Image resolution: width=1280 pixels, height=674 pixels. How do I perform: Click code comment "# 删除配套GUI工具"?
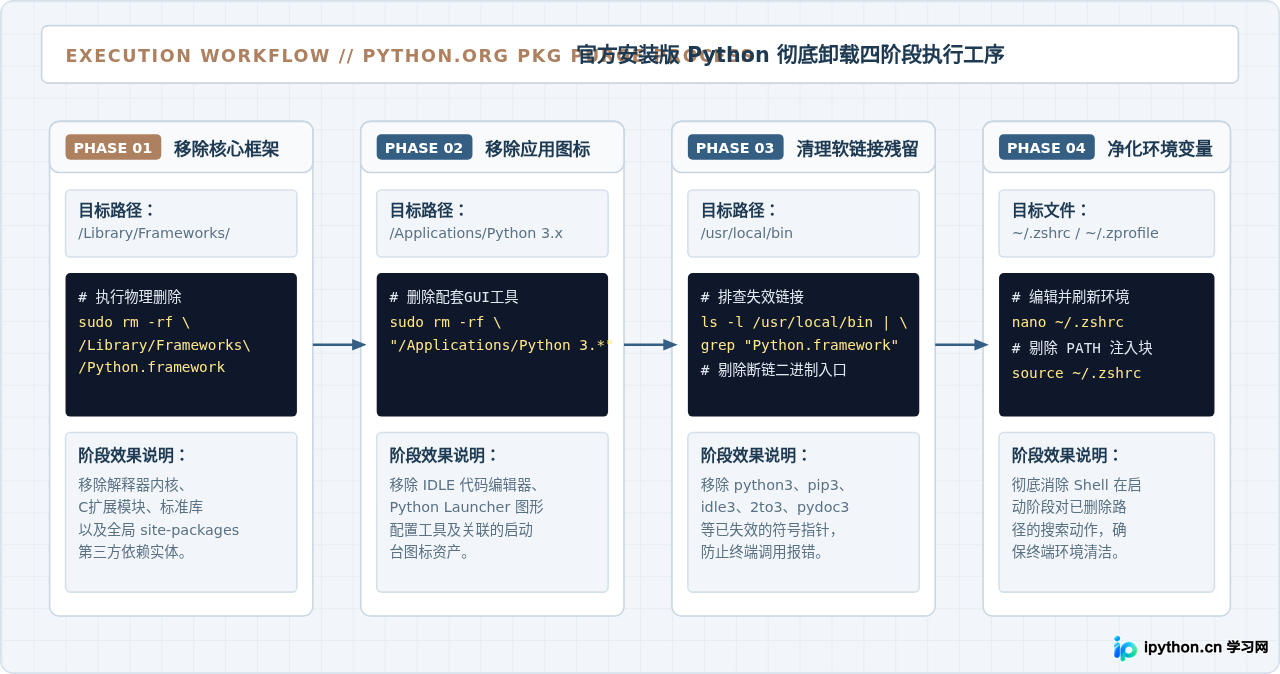point(454,297)
